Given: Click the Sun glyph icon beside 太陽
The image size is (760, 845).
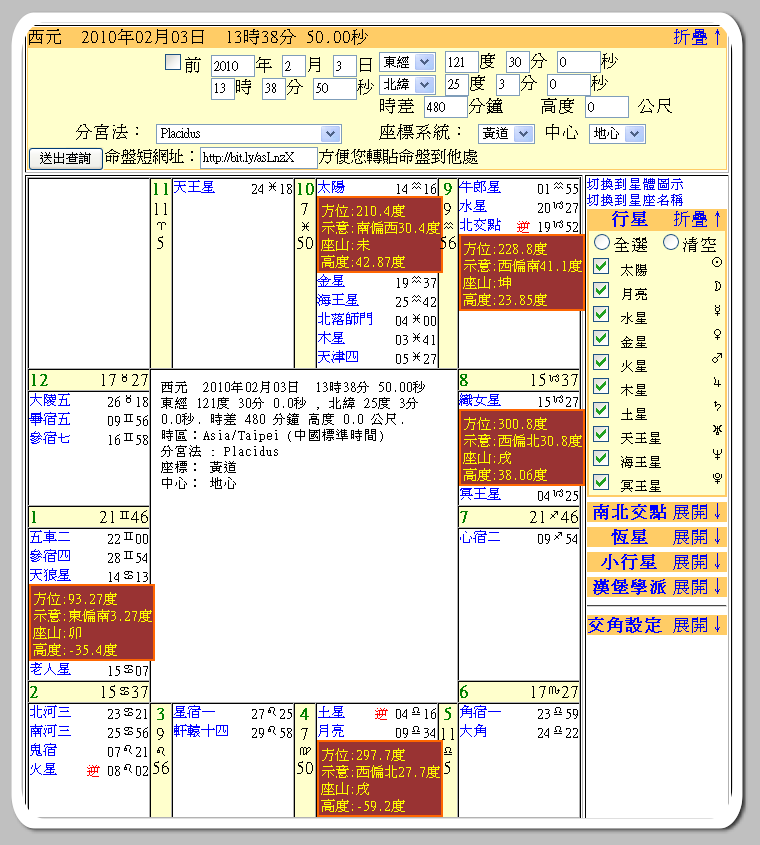Looking at the screenshot, I should click(x=715, y=263).
